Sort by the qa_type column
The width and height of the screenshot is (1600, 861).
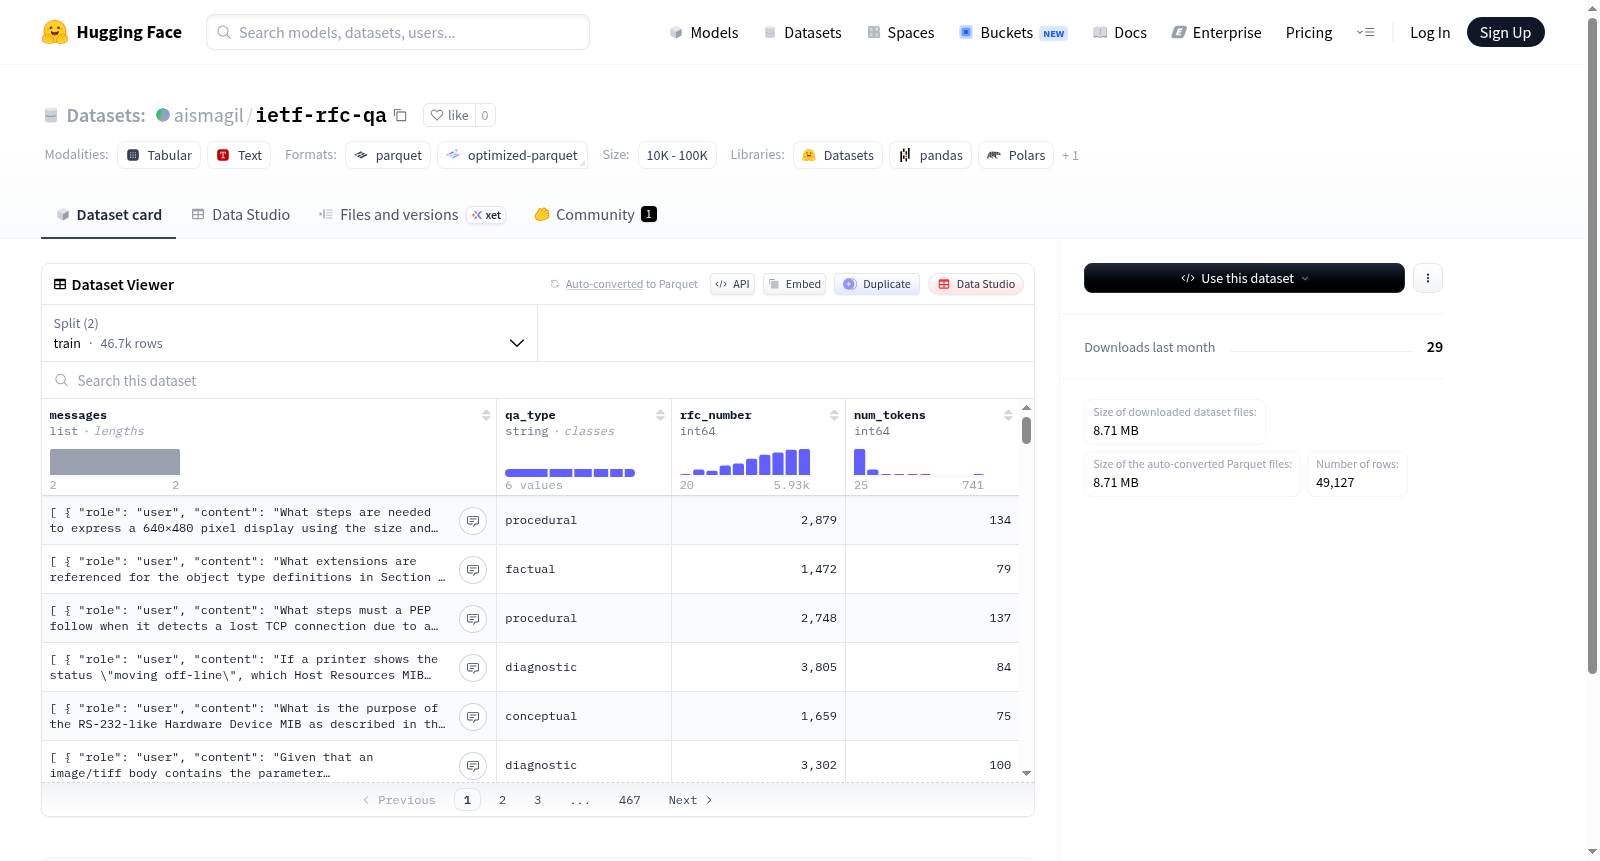pyautogui.click(x=660, y=415)
